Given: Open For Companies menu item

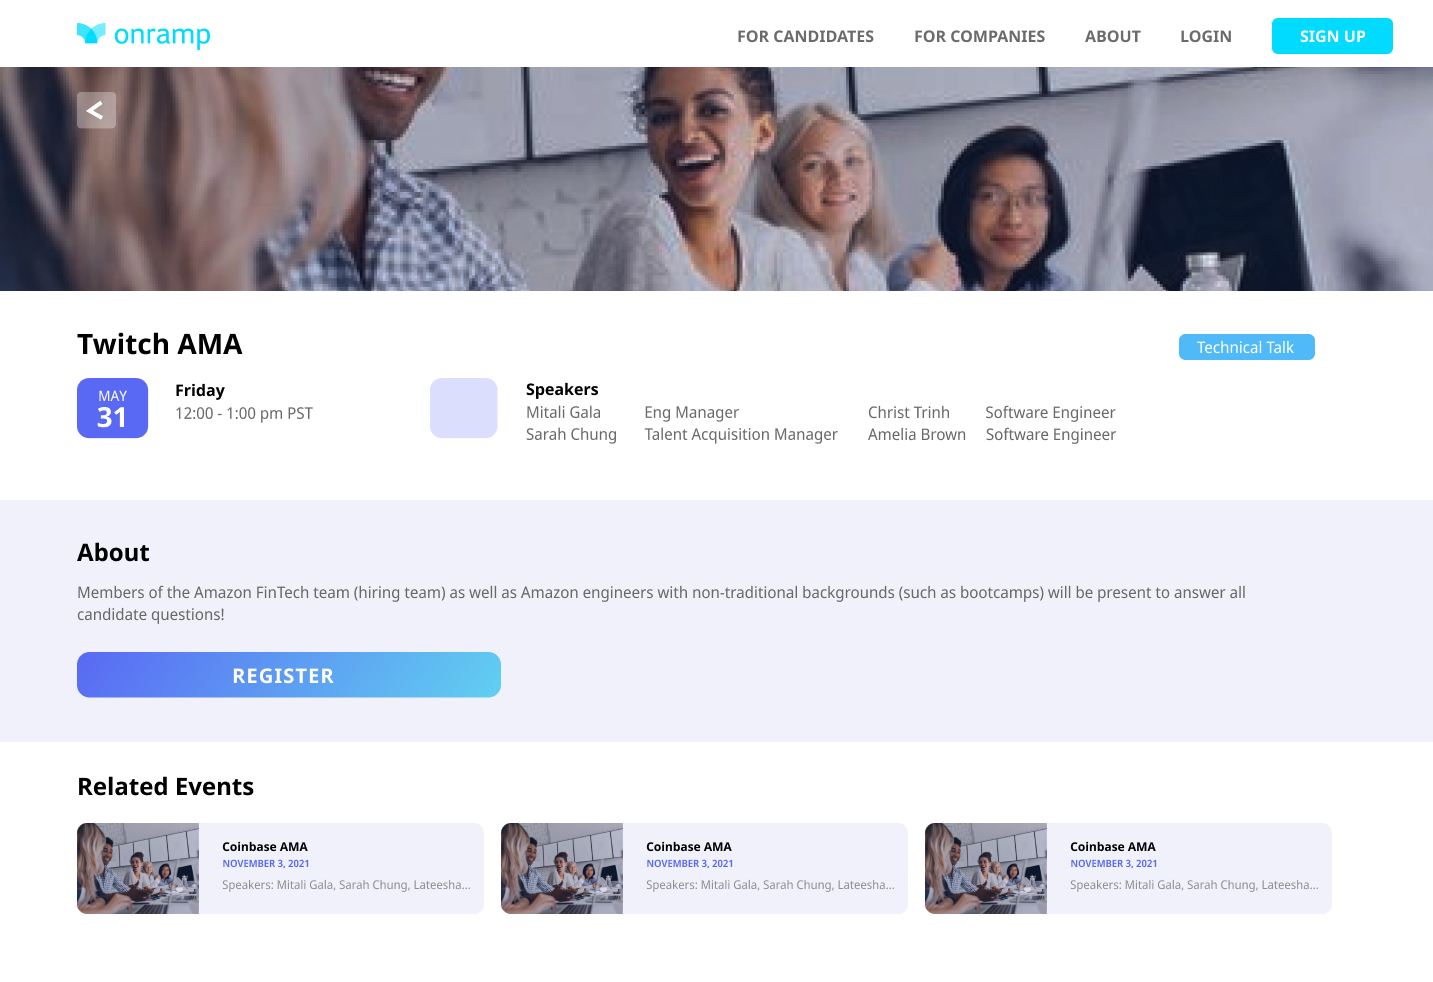Looking at the screenshot, I should coord(979,36).
